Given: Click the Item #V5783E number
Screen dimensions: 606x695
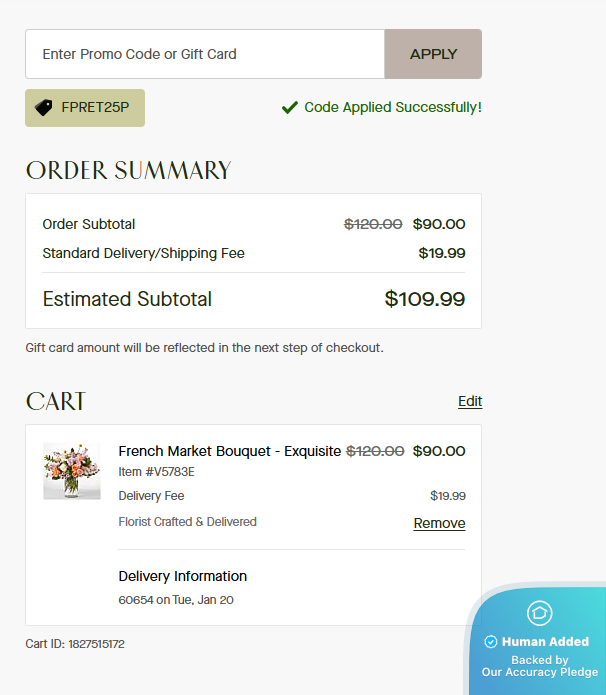Looking at the screenshot, I should click(156, 472).
